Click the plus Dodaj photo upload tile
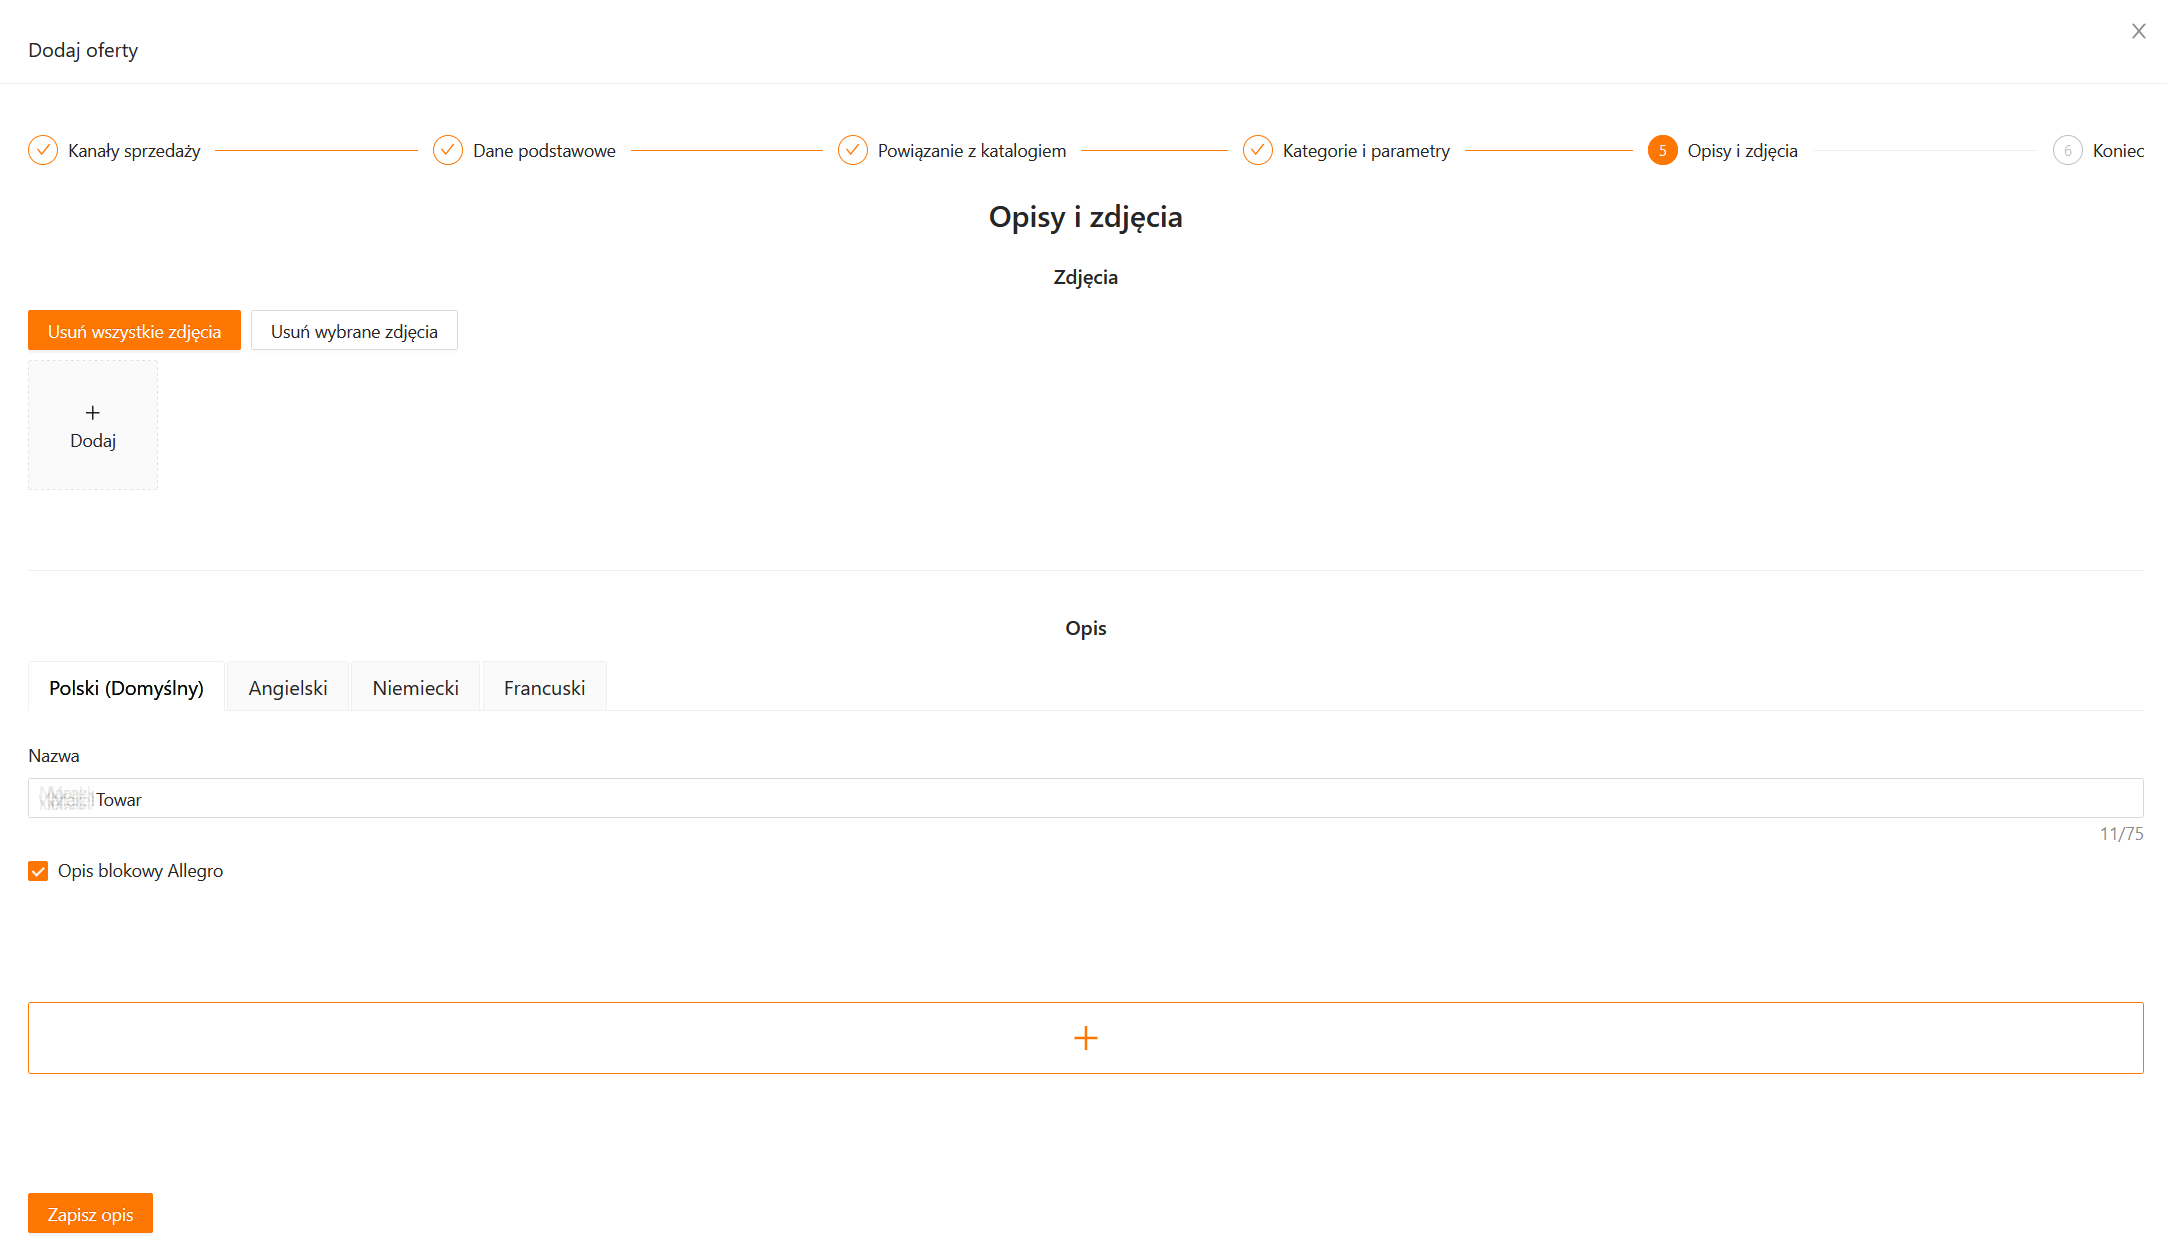Image resolution: width=2167 pixels, height=1257 pixels. [93, 426]
